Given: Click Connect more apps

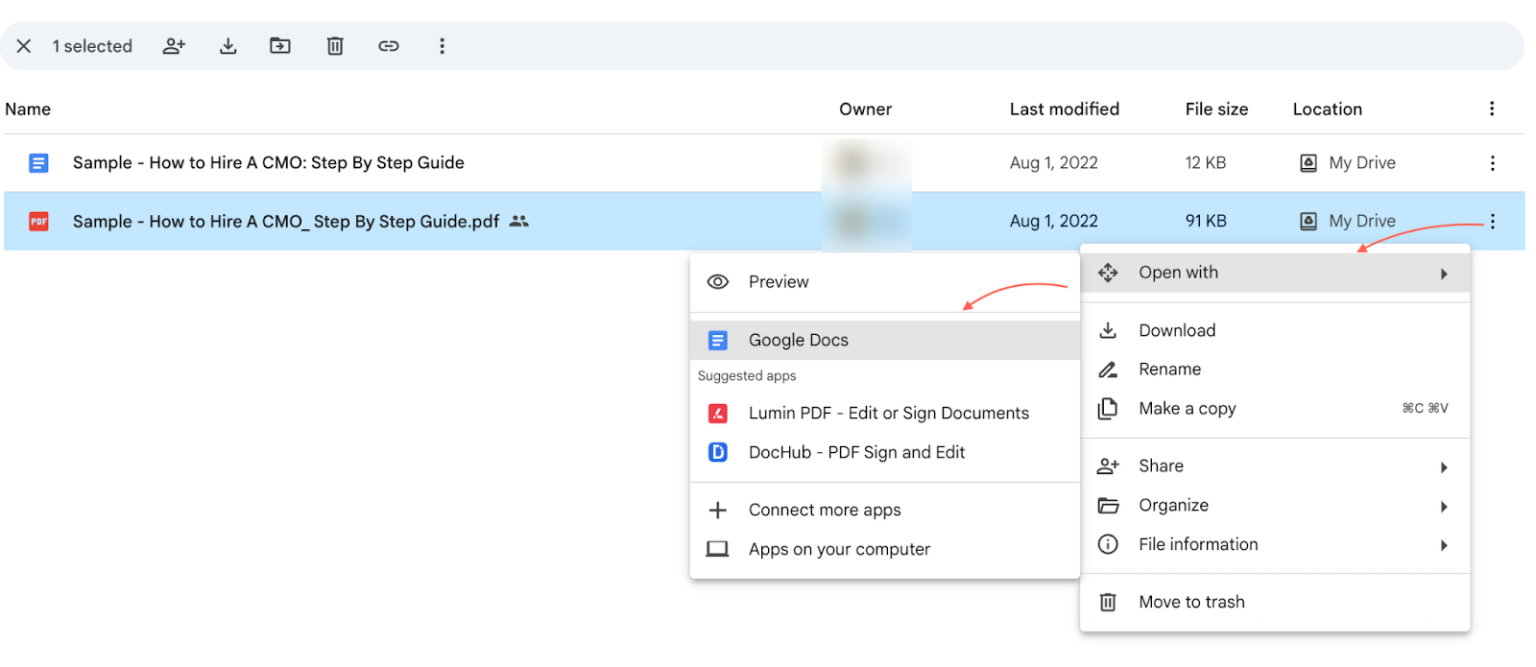Looking at the screenshot, I should click(824, 510).
